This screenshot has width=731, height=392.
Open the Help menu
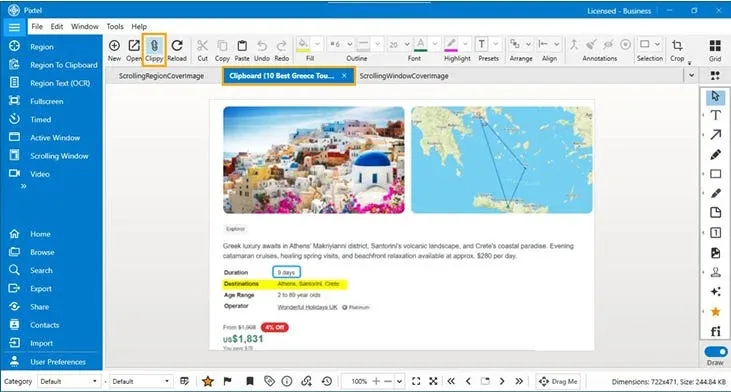coord(139,27)
